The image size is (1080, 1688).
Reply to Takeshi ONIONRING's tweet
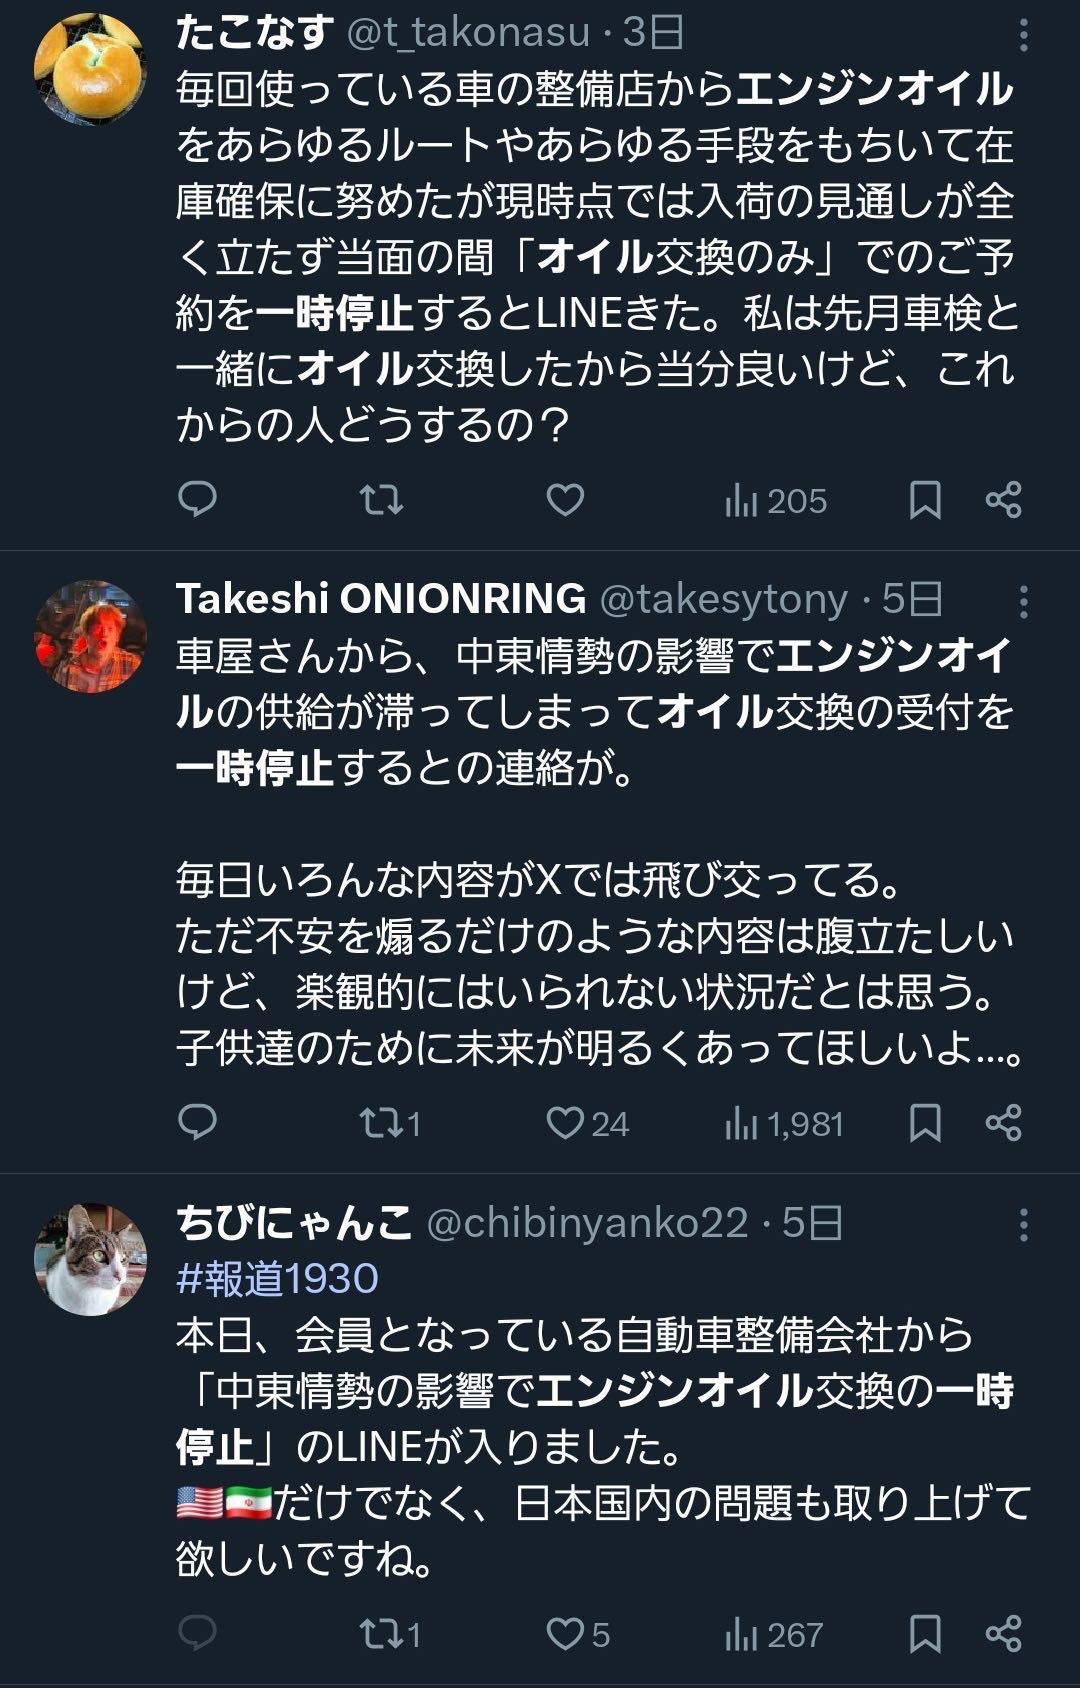pos(197,1123)
